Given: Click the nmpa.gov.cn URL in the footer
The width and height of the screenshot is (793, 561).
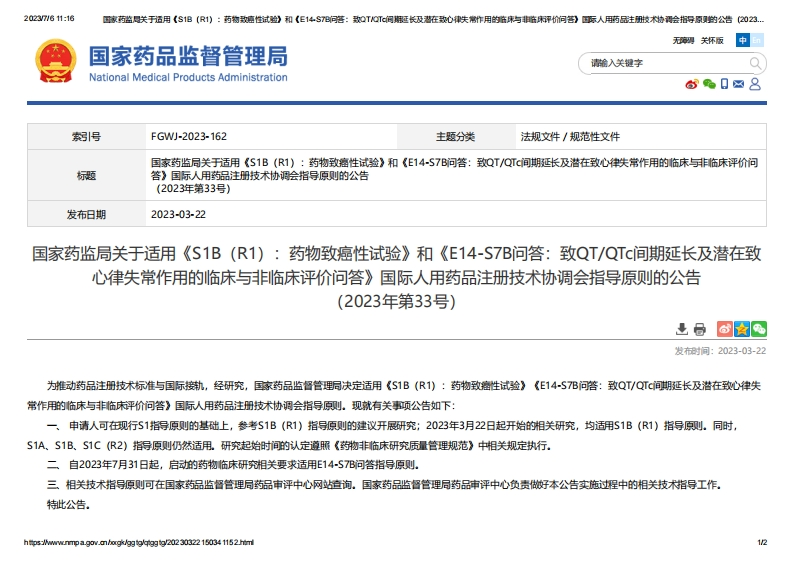Looking at the screenshot, I should tap(139, 543).
